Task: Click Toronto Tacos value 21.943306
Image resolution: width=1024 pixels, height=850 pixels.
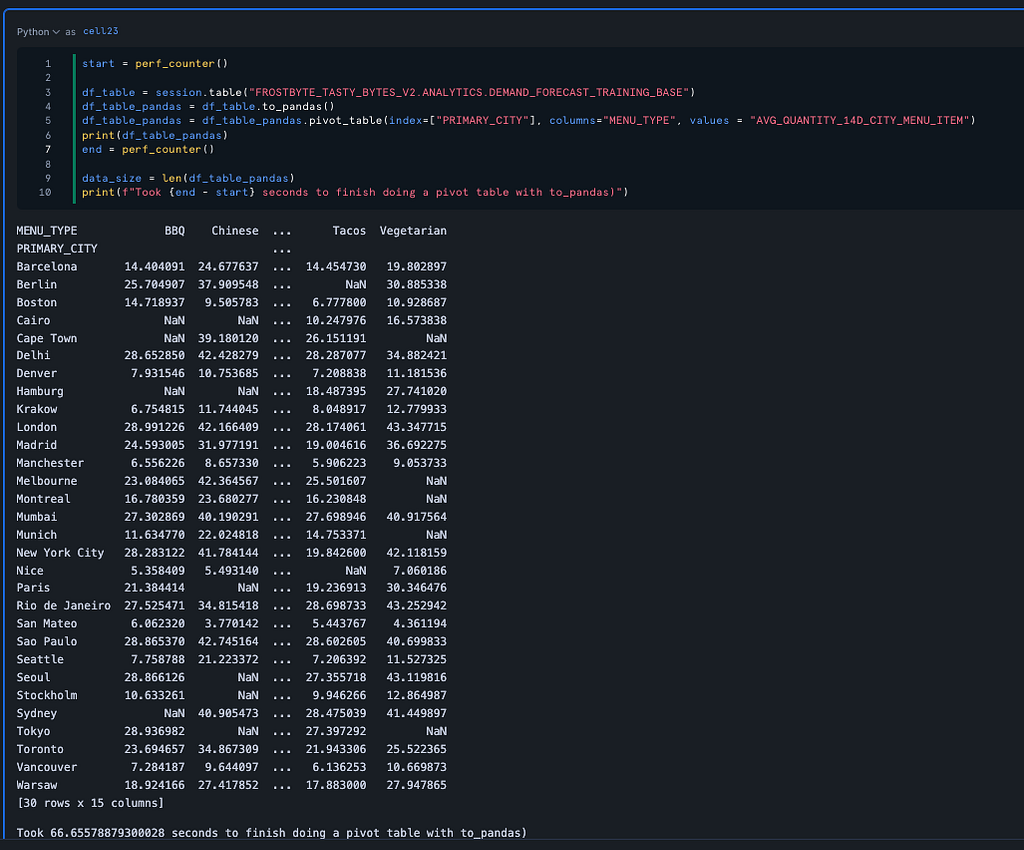Action: [336, 749]
